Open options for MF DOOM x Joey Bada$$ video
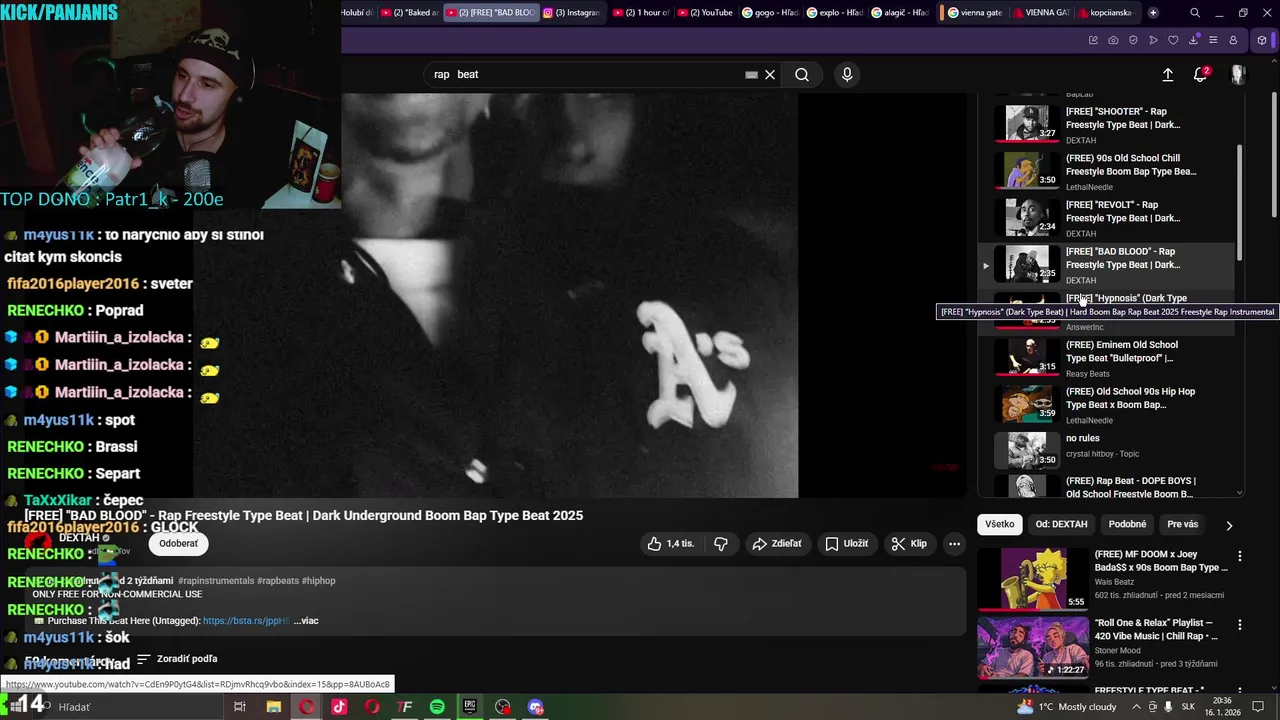 1240,556
